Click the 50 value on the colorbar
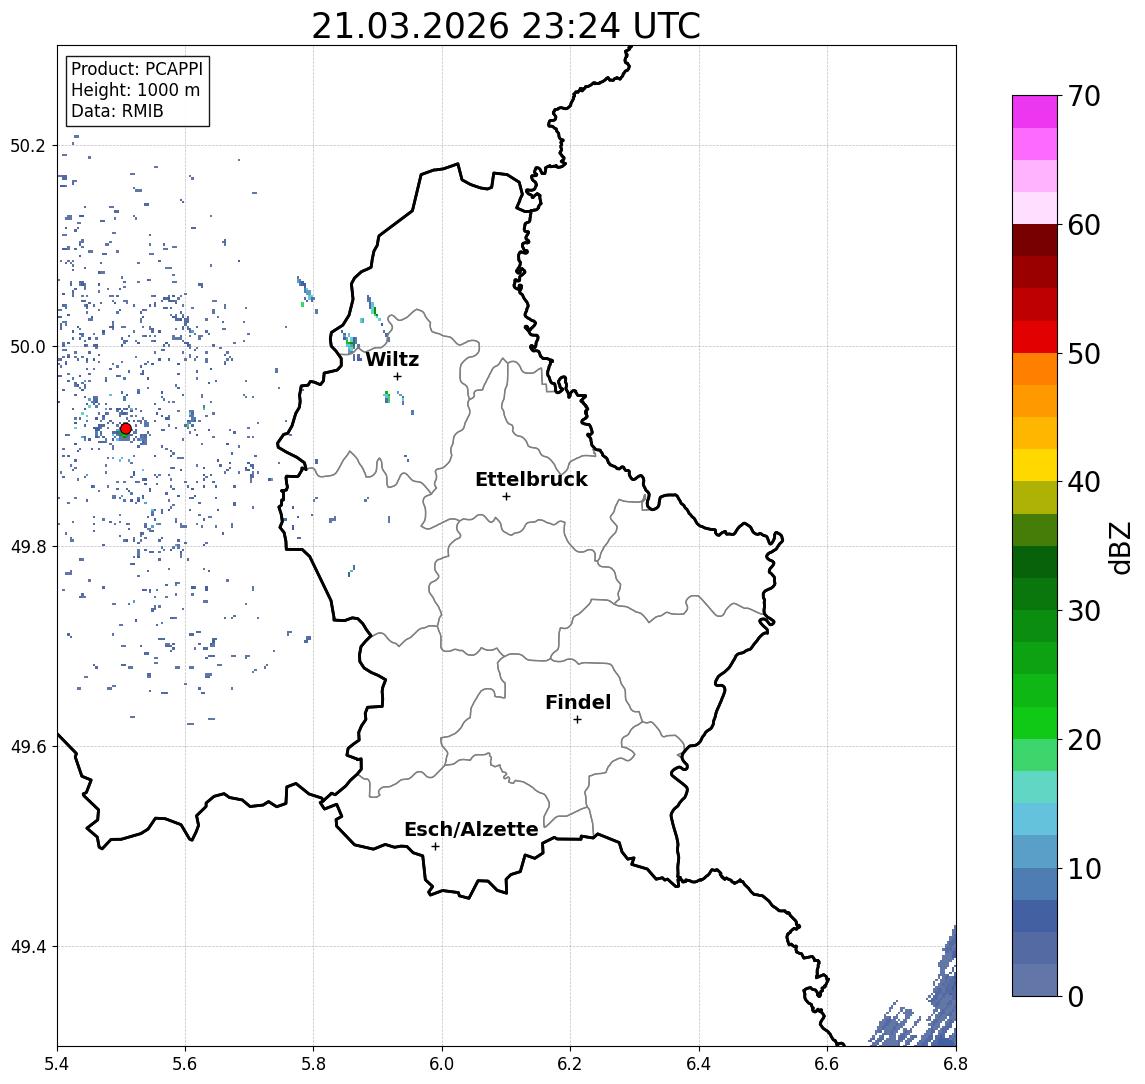Image resolution: width=1145 pixels, height=1084 pixels. [x=1084, y=354]
